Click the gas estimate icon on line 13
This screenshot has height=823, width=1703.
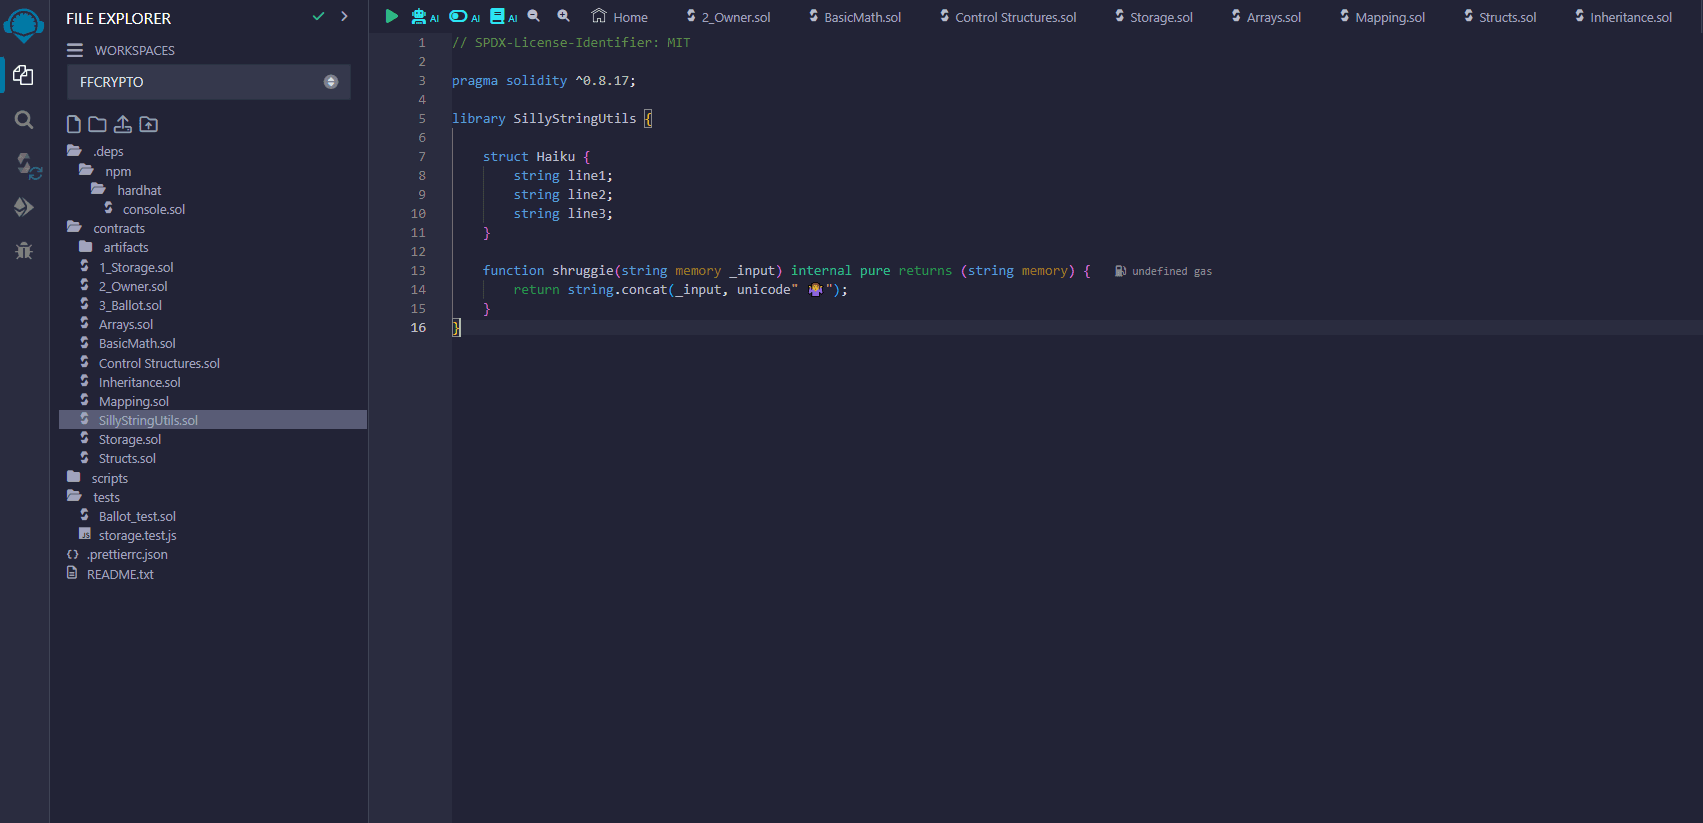click(x=1121, y=271)
